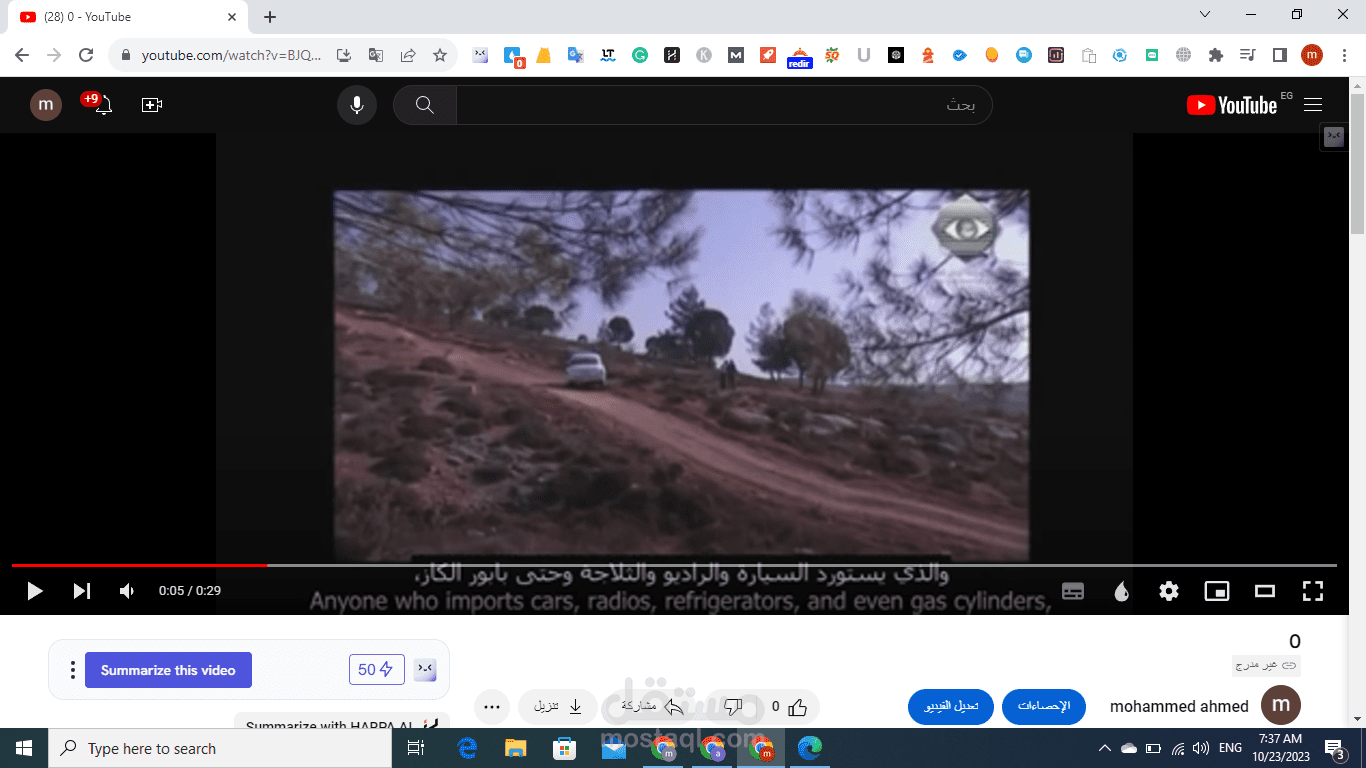Expand hidden icons in the system tray
Image resolution: width=1366 pixels, height=768 pixels.
[x=1104, y=747]
